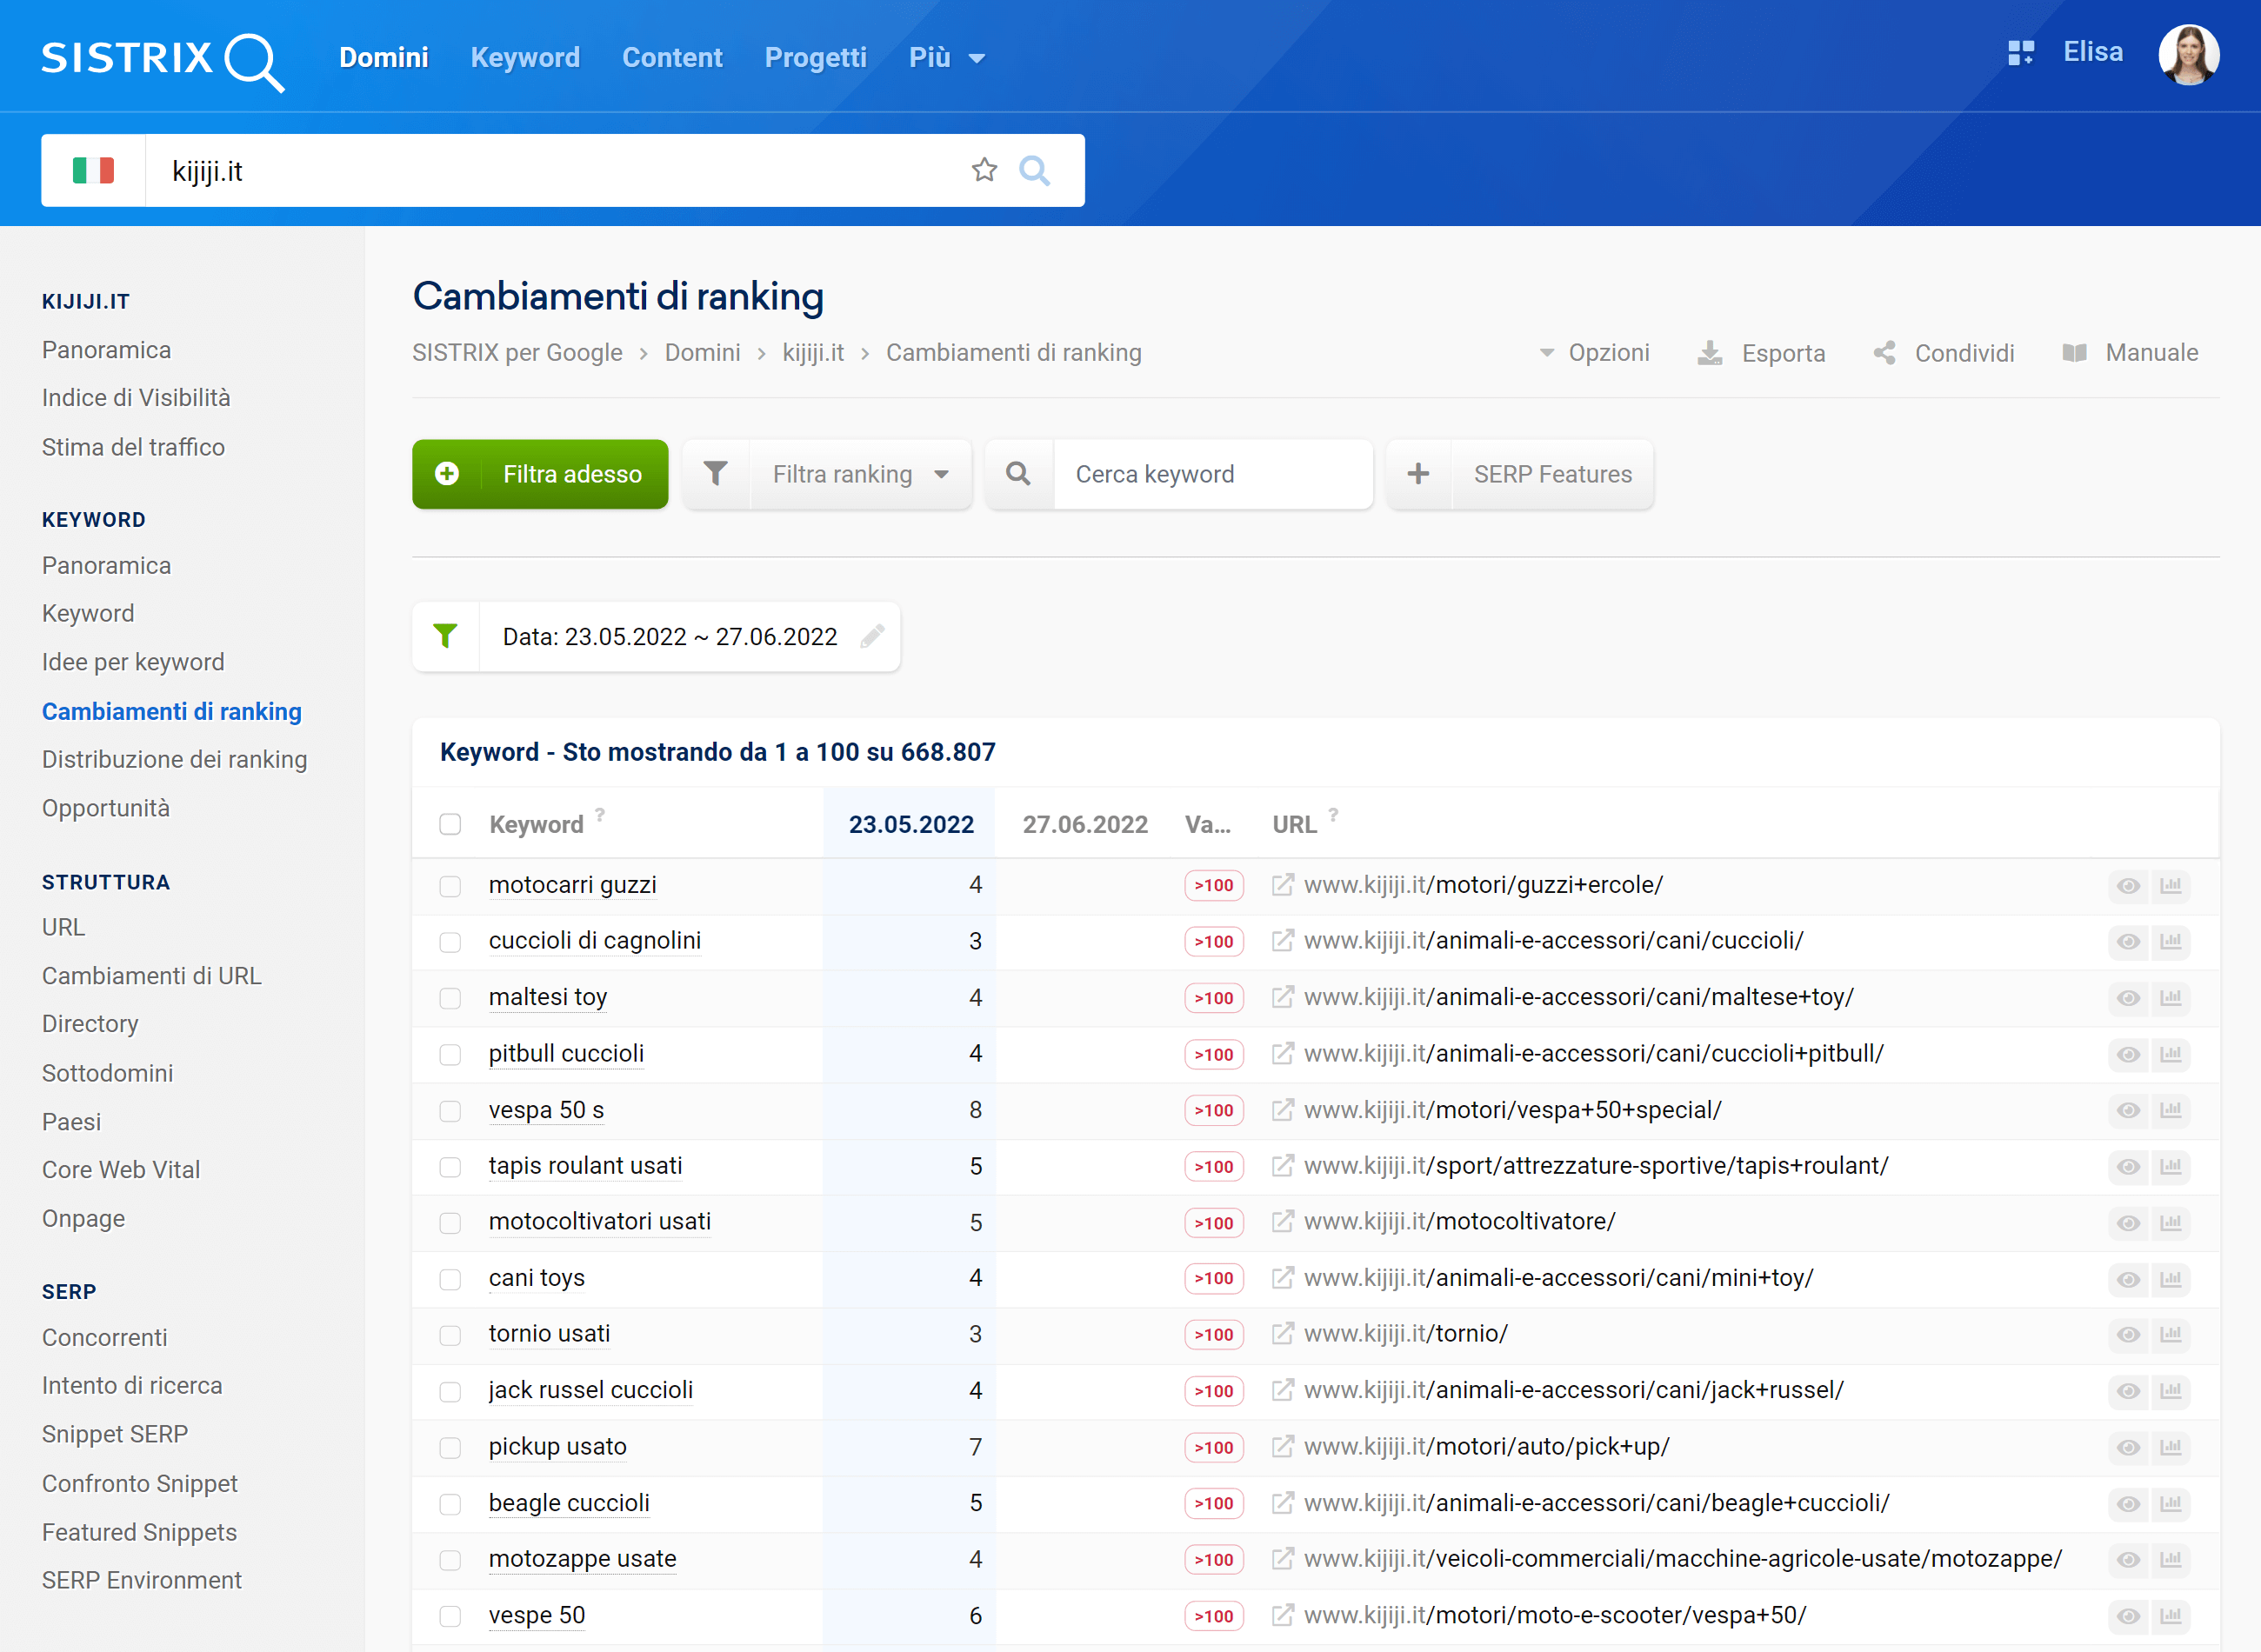Tick the select-all checkbox in the table header

pyautogui.click(x=450, y=824)
